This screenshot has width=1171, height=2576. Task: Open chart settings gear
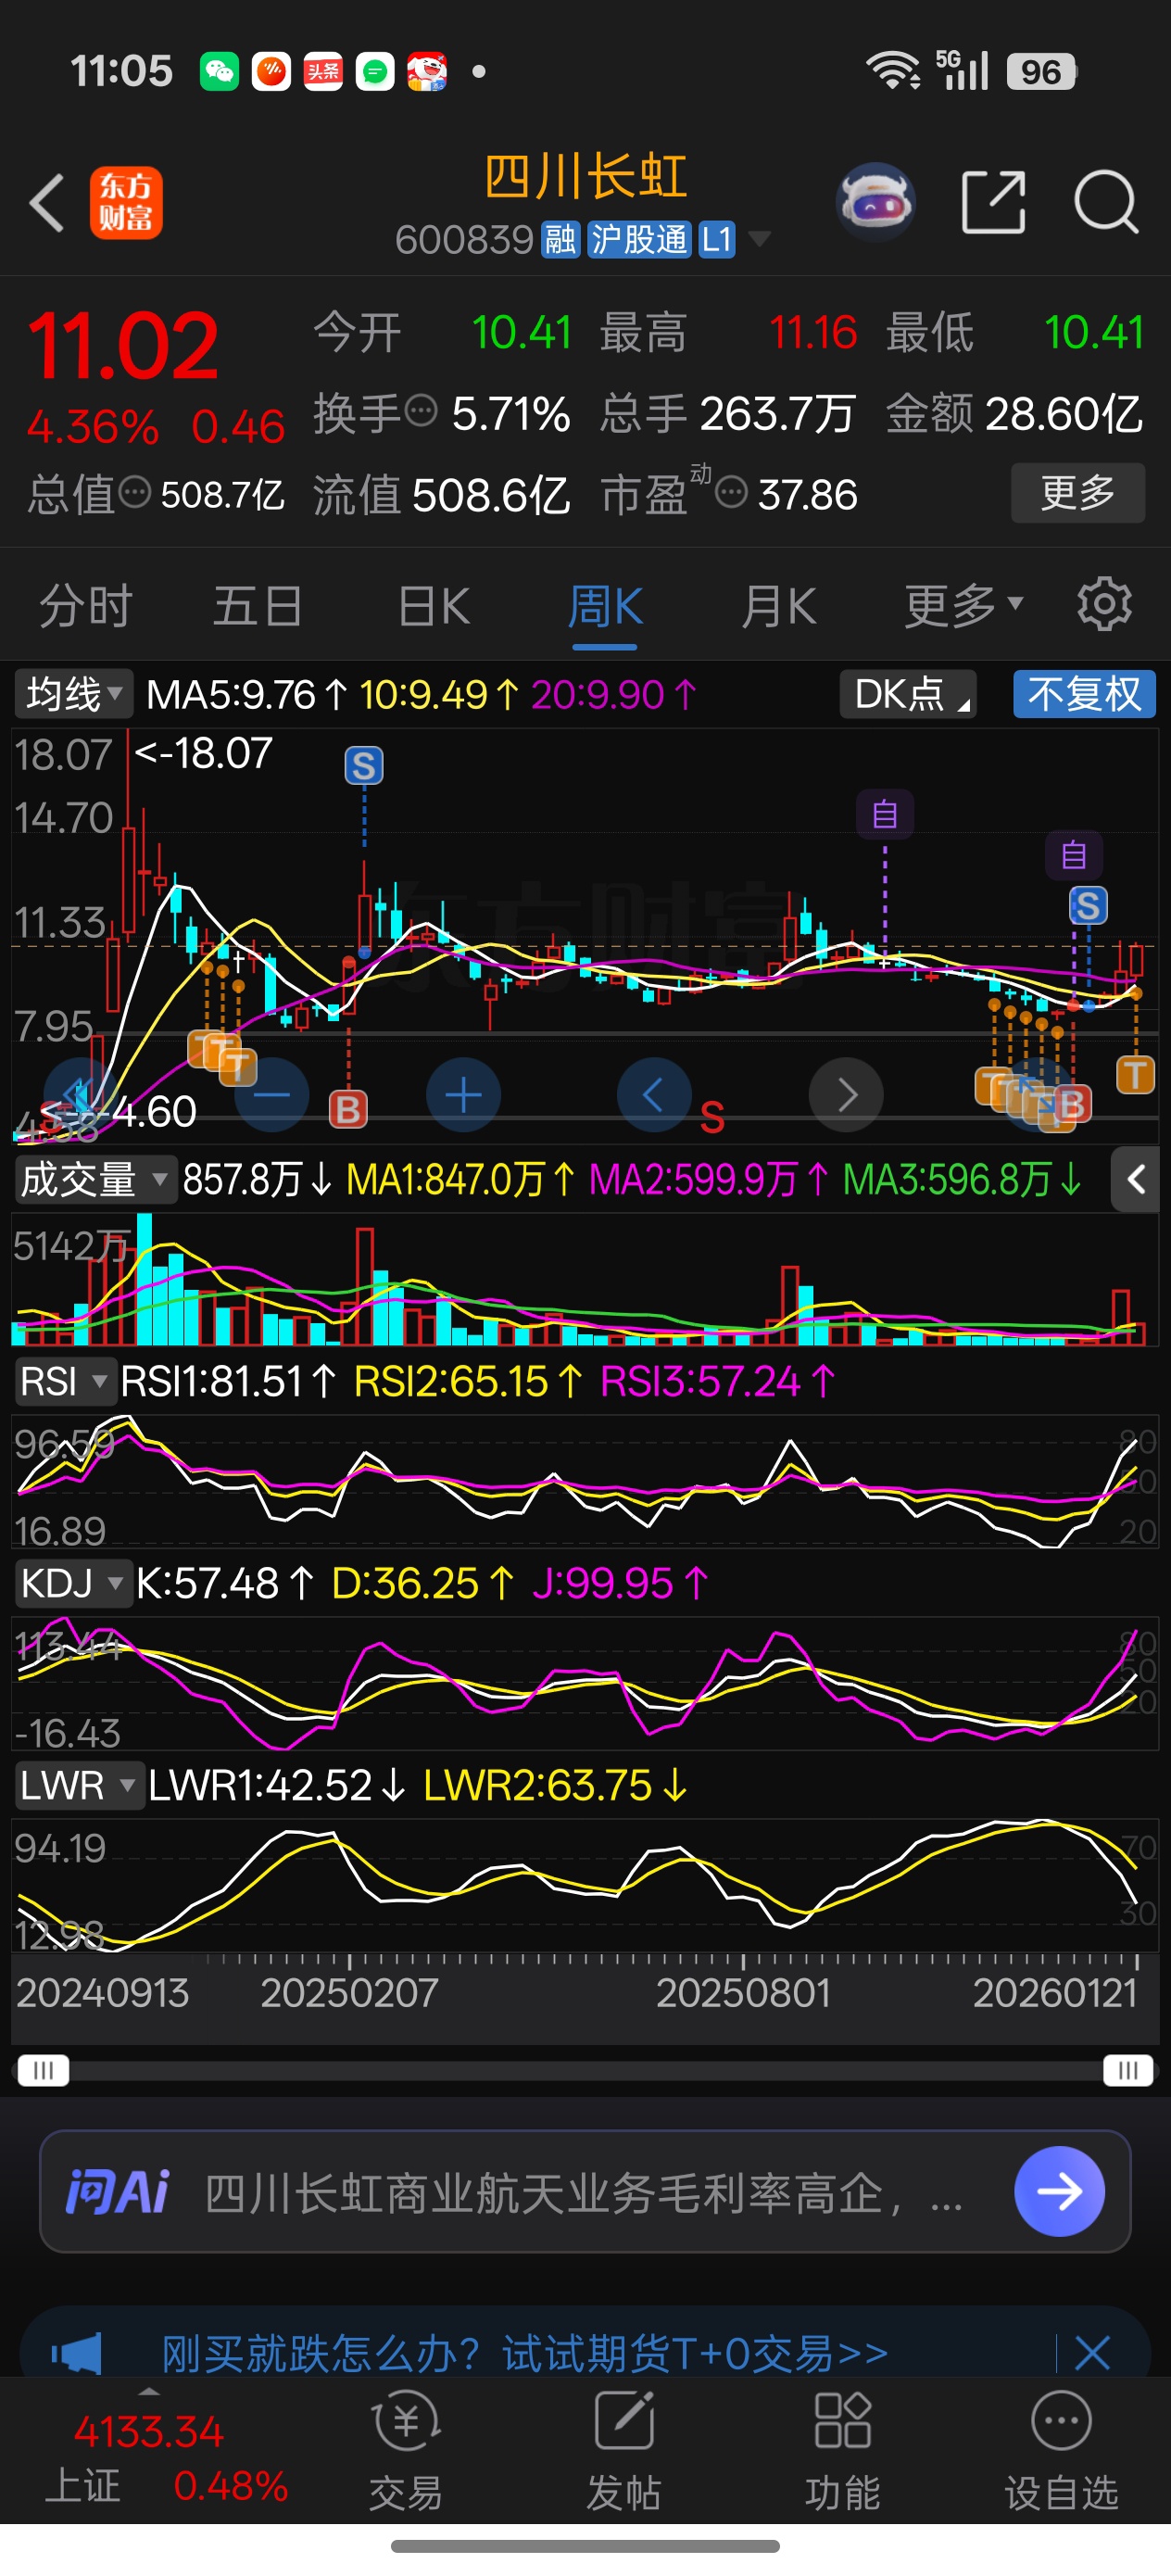pos(1104,604)
